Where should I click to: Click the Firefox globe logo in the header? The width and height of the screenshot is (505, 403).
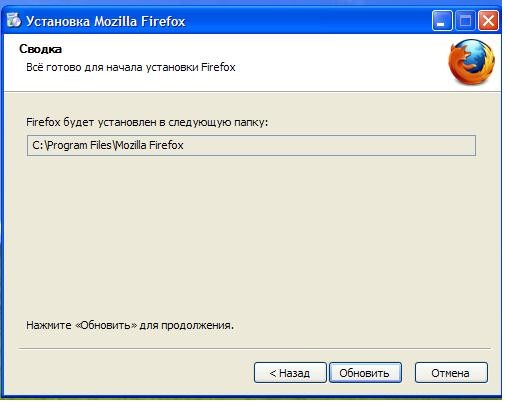point(471,61)
